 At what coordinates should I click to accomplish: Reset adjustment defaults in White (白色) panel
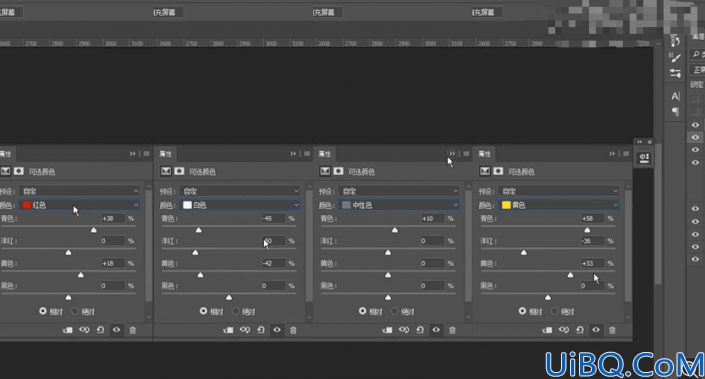(x=261, y=330)
